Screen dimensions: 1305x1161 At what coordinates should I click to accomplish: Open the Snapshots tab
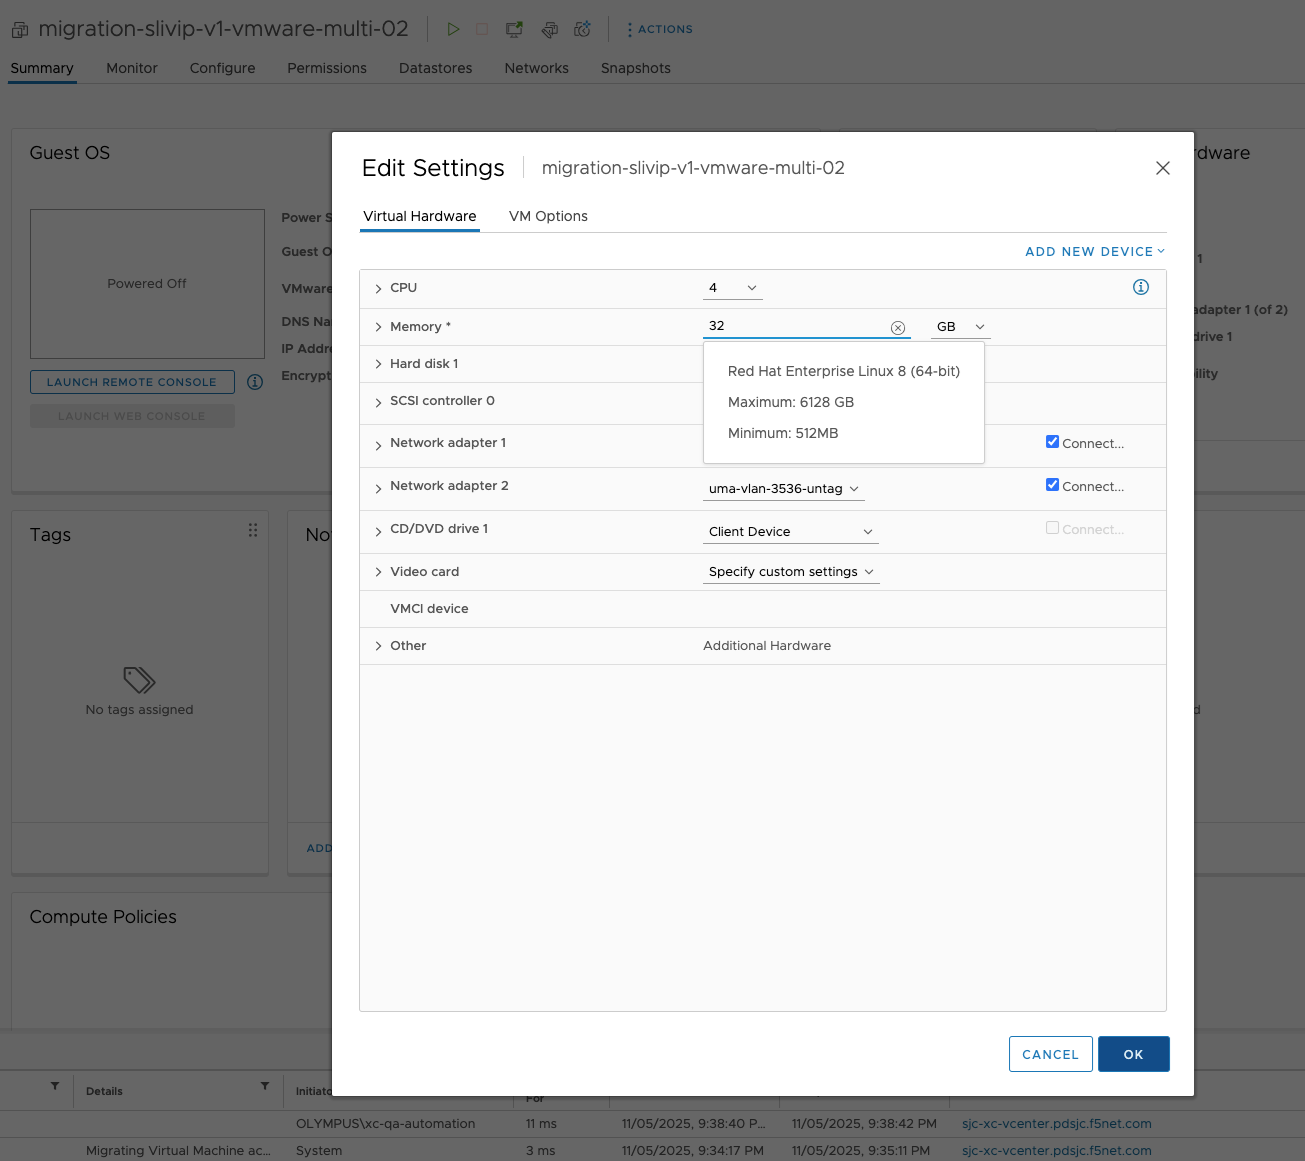(x=635, y=68)
